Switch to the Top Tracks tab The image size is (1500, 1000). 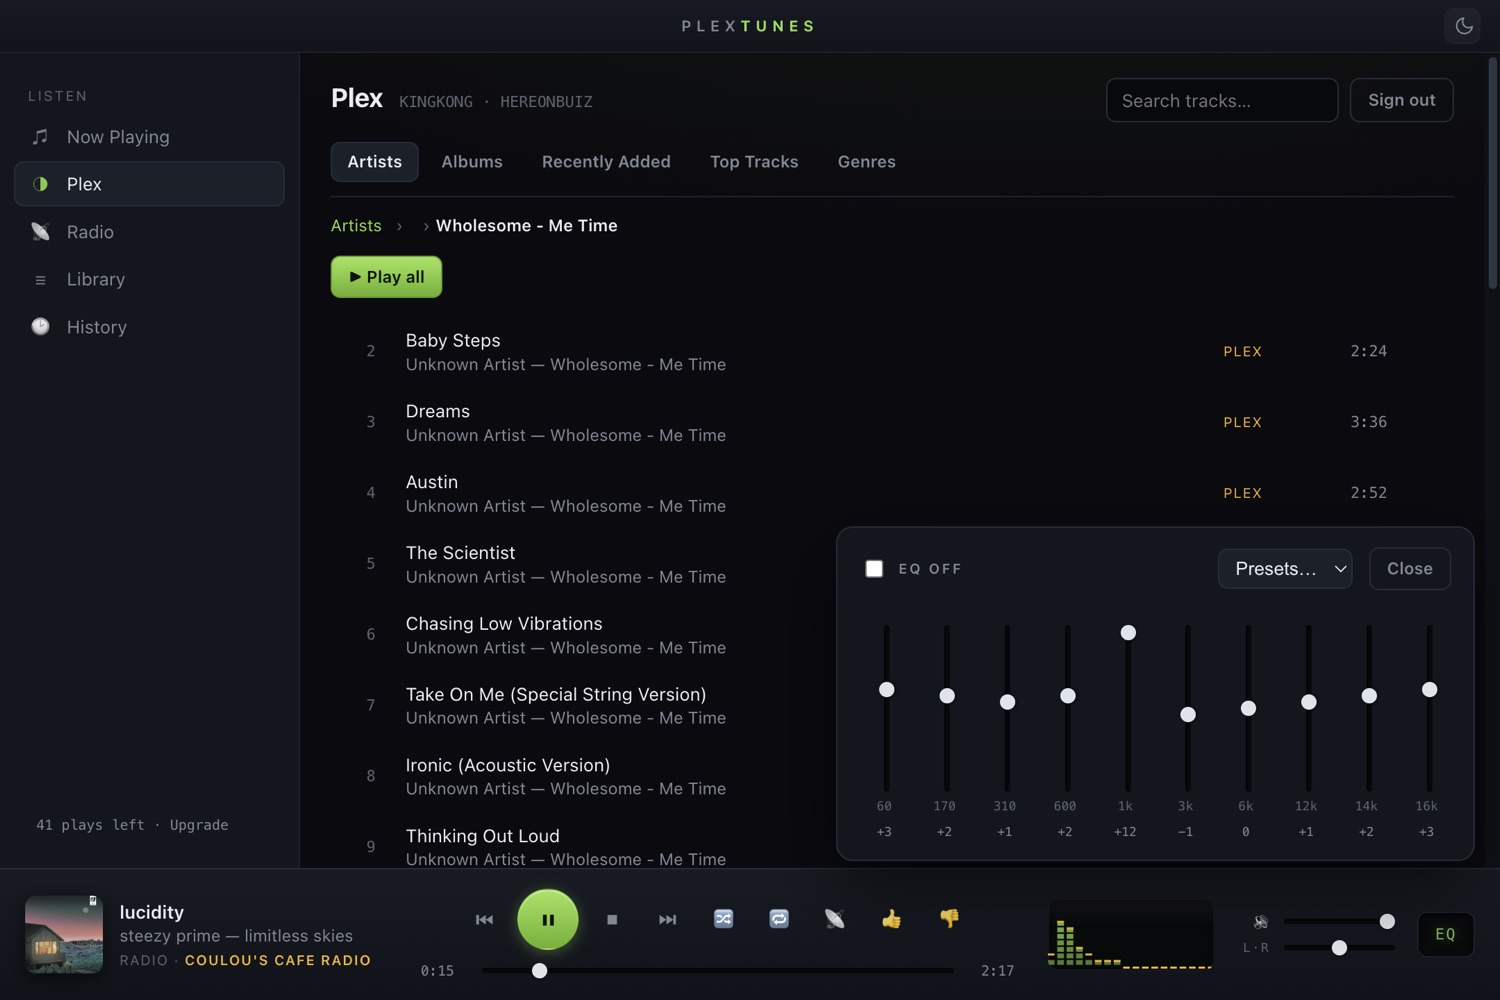click(754, 162)
